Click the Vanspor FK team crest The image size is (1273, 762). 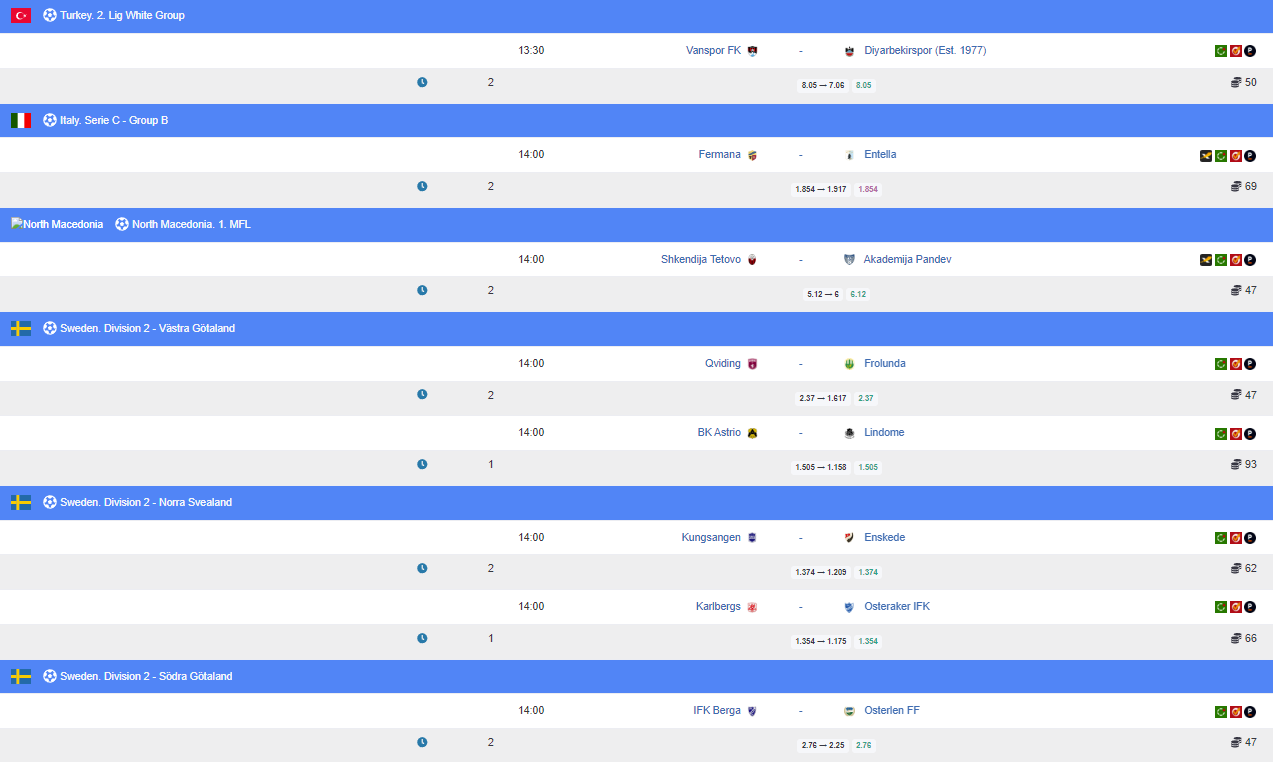point(753,51)
